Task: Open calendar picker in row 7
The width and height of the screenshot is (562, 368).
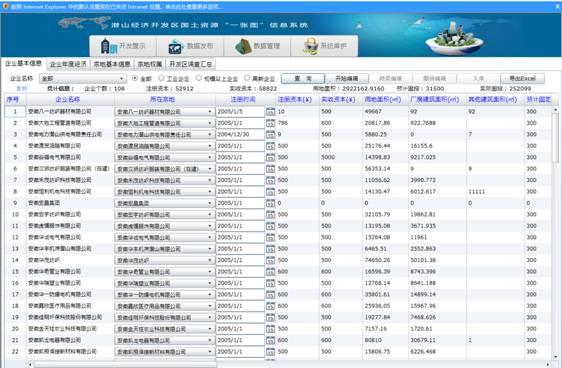Action: (270, 180)
